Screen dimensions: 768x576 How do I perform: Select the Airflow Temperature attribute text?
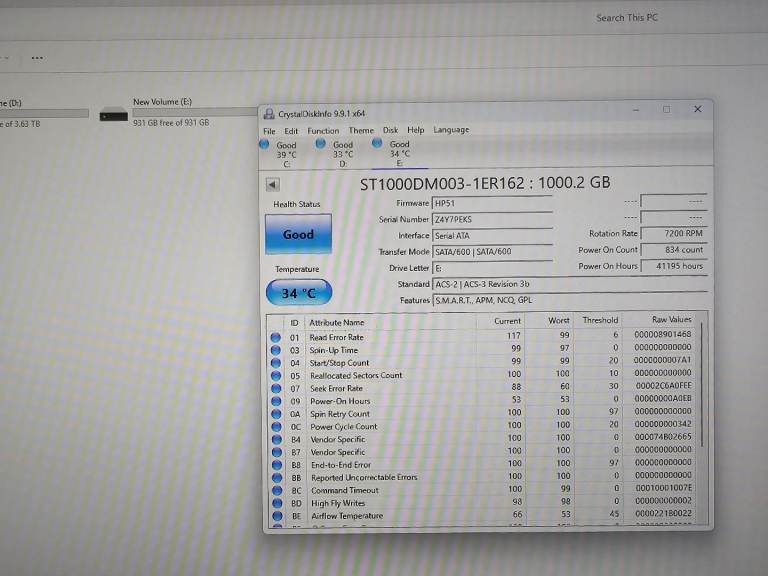tap(347, 515)
